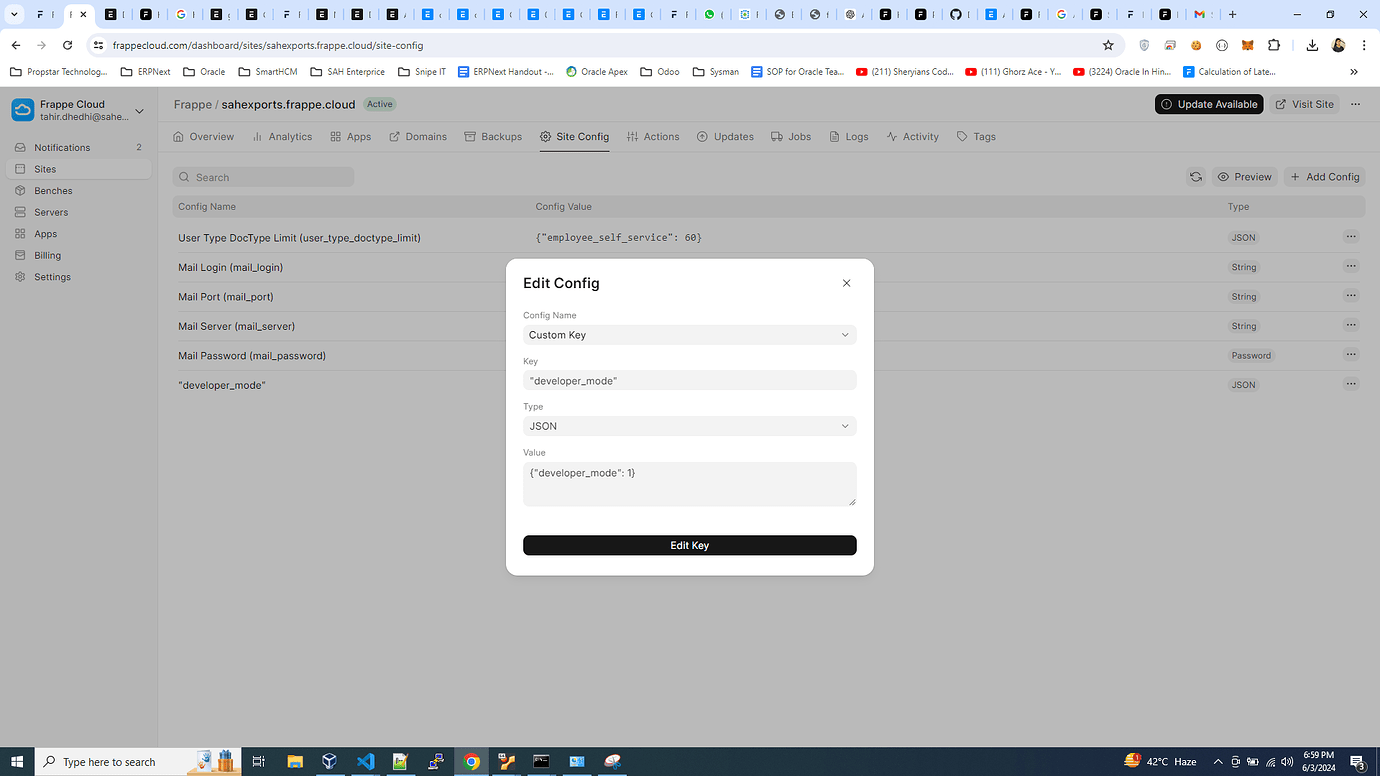Open Notifications via the bell icon
1380x776 pixels.
62,146
